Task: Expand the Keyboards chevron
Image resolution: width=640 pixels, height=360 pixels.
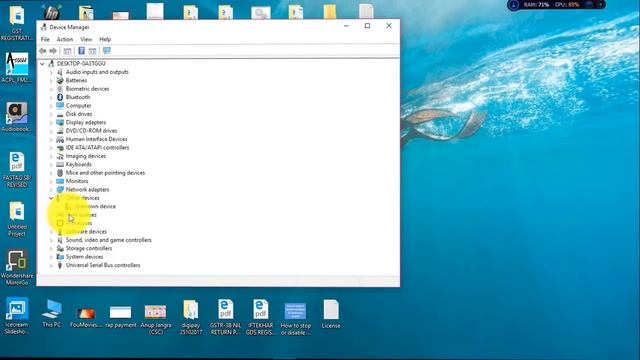Action: point(51,164)
